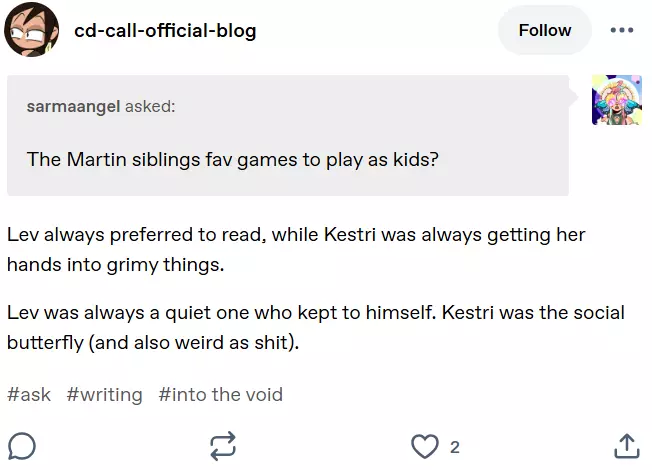This screenshot has width=652, height=470.
Task: Reblog the post with the arrows icon
Action: [223, 447]
